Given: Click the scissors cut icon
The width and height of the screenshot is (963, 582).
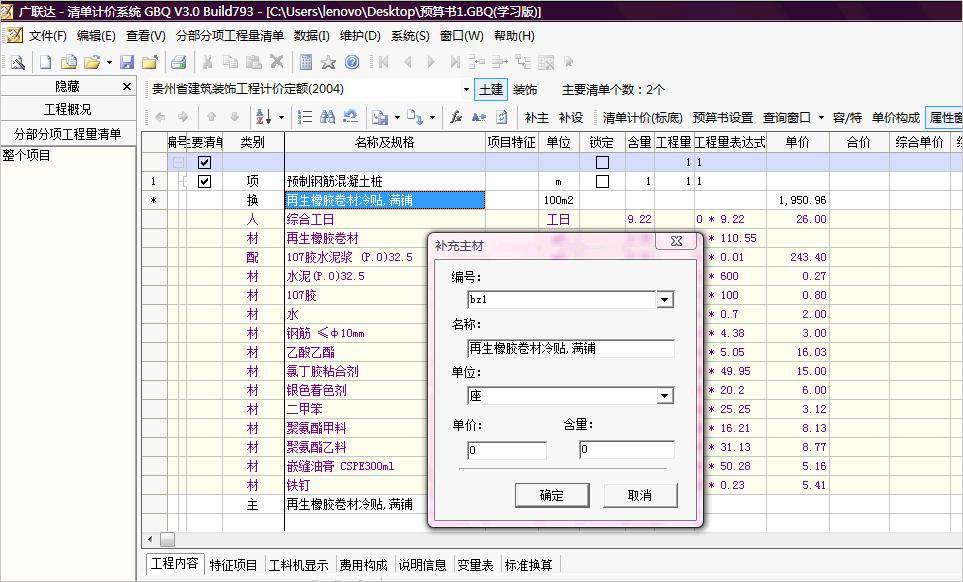Looking at the screenshot, I should click(x=208, y=62).
